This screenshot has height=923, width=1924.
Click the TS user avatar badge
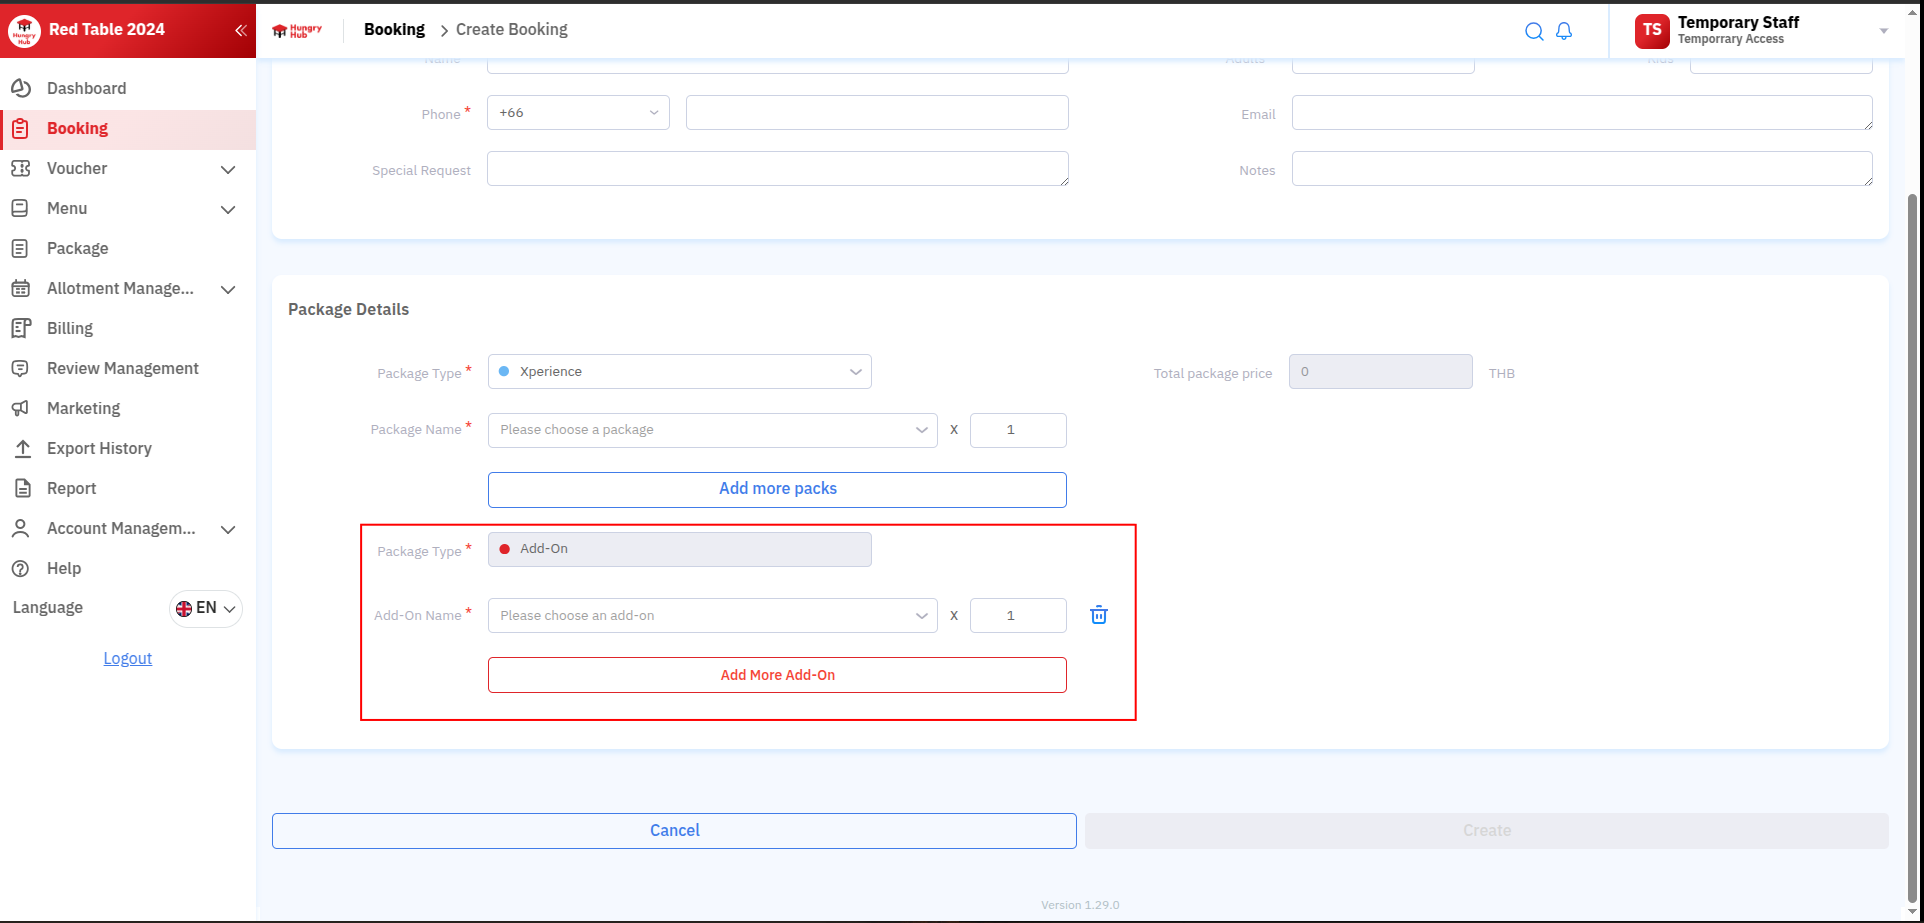pyautogui.click(x=1651, y=31)
